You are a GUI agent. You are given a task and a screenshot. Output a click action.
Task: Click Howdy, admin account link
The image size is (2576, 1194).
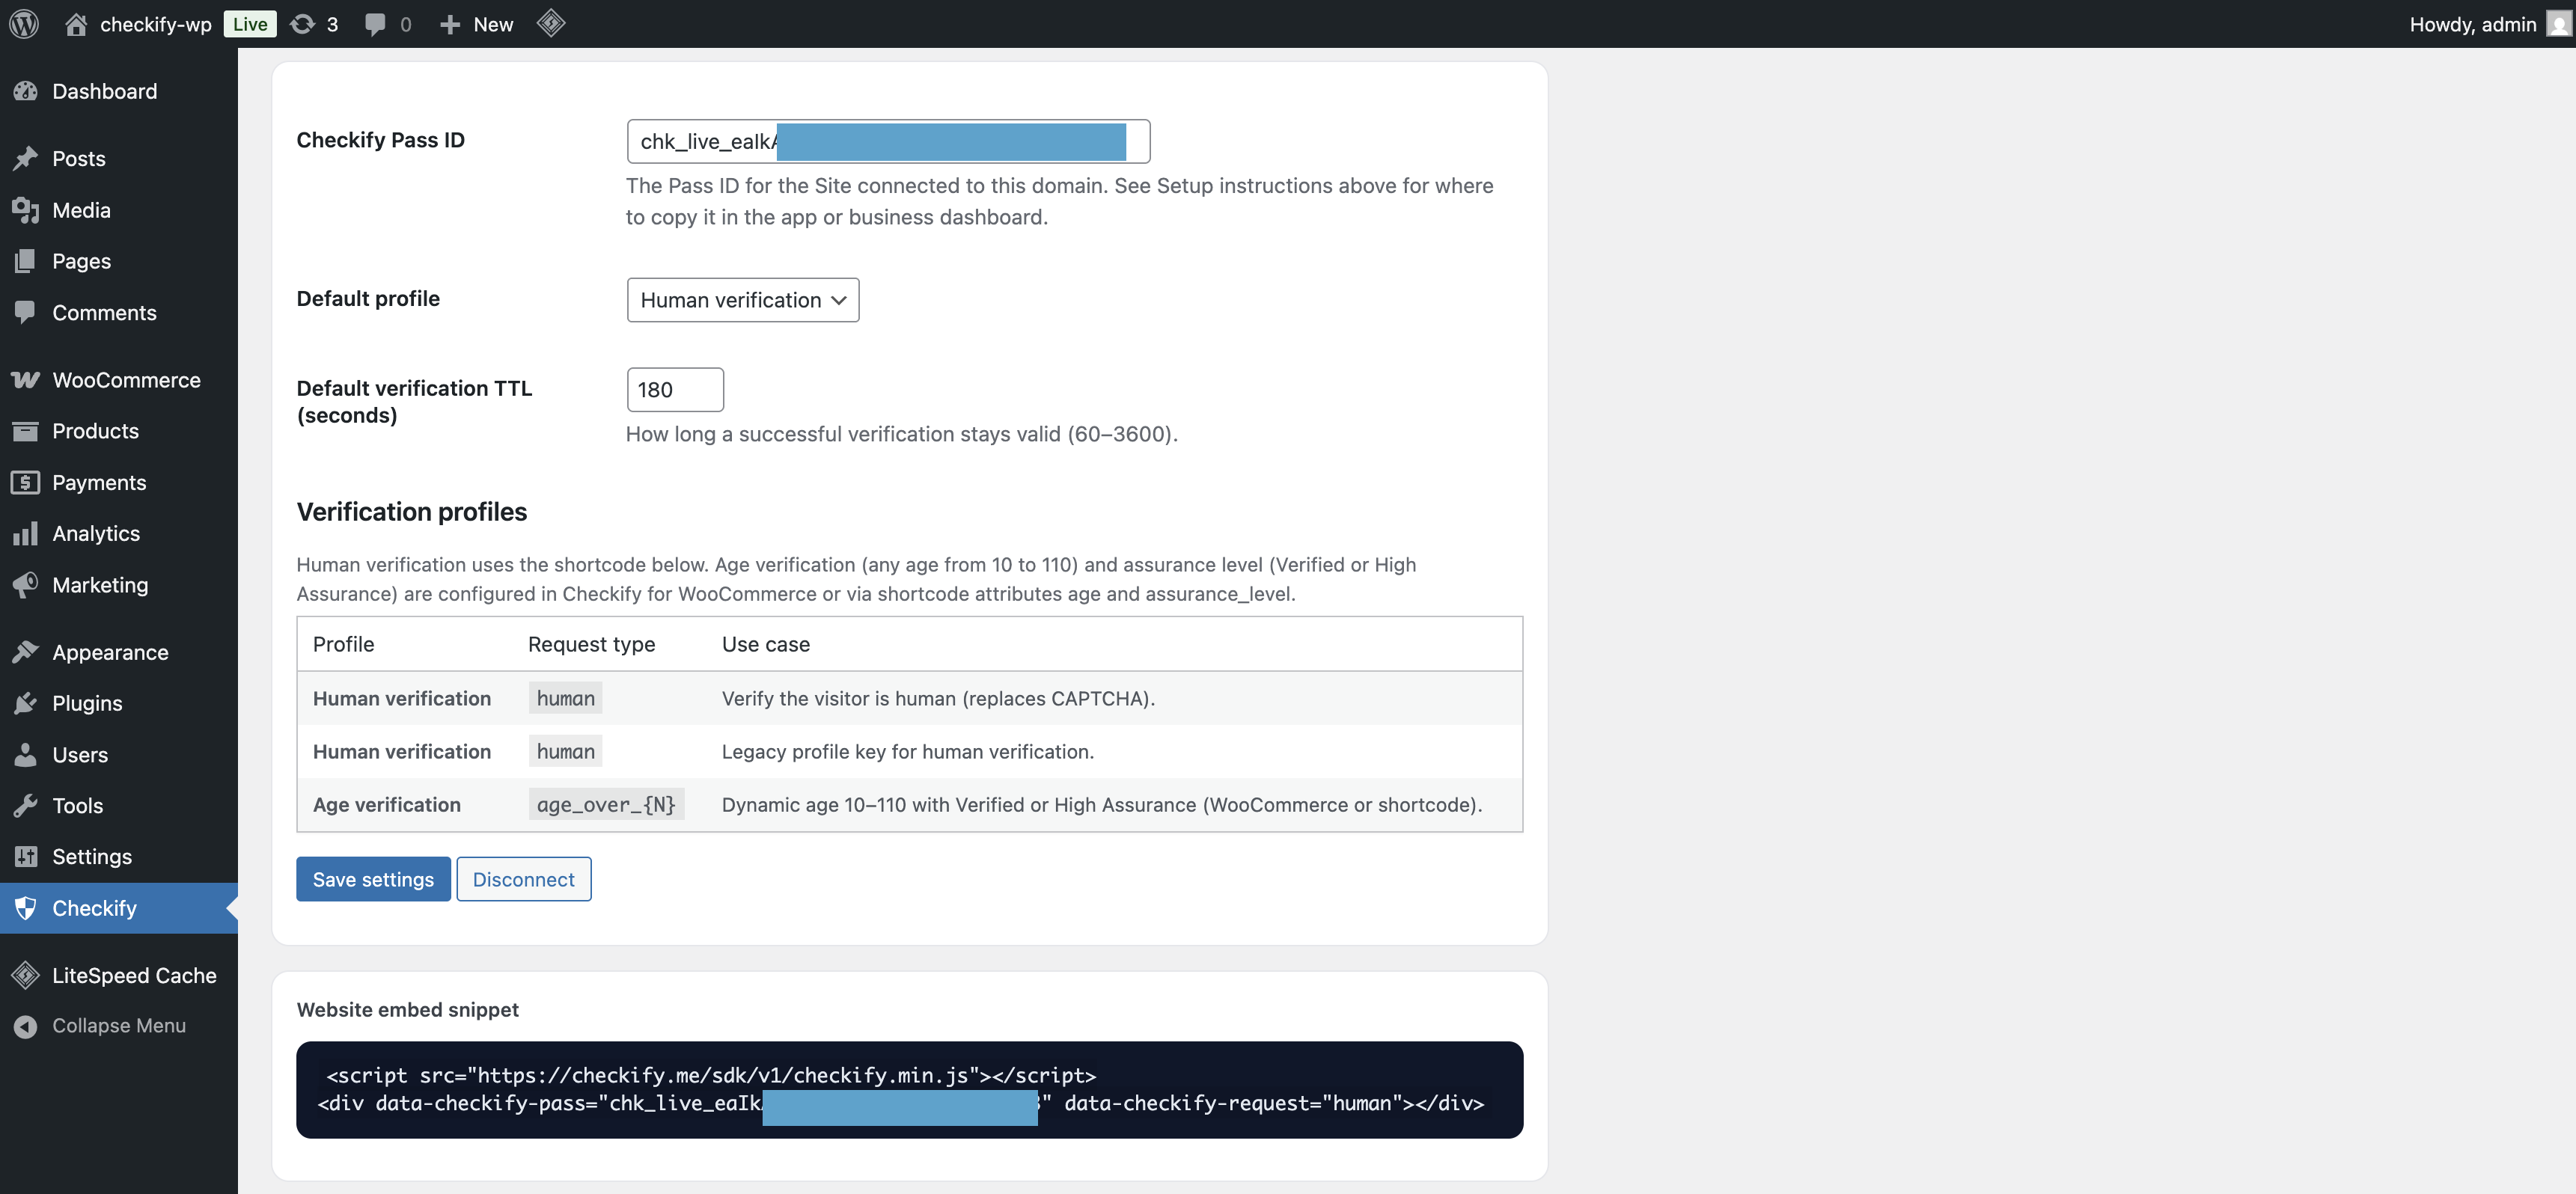[x=2472, y=24]
